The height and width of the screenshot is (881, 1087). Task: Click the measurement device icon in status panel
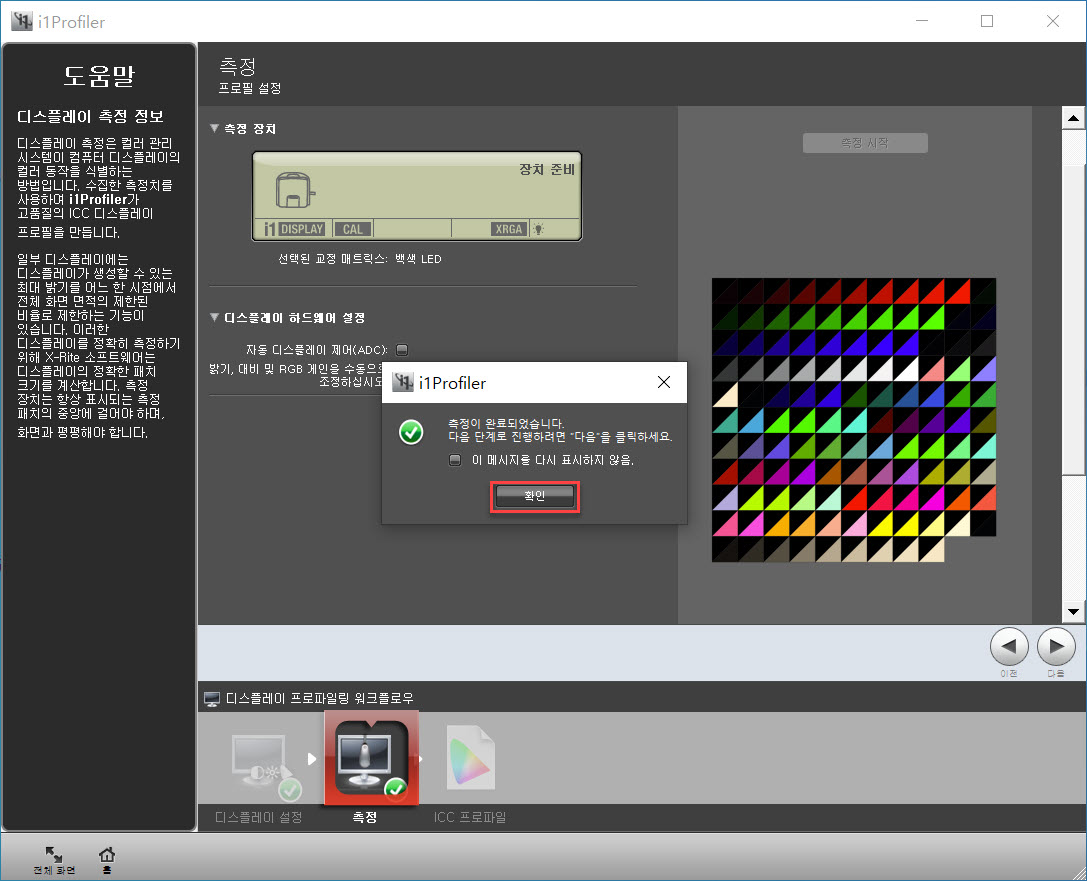click(295, 191)
